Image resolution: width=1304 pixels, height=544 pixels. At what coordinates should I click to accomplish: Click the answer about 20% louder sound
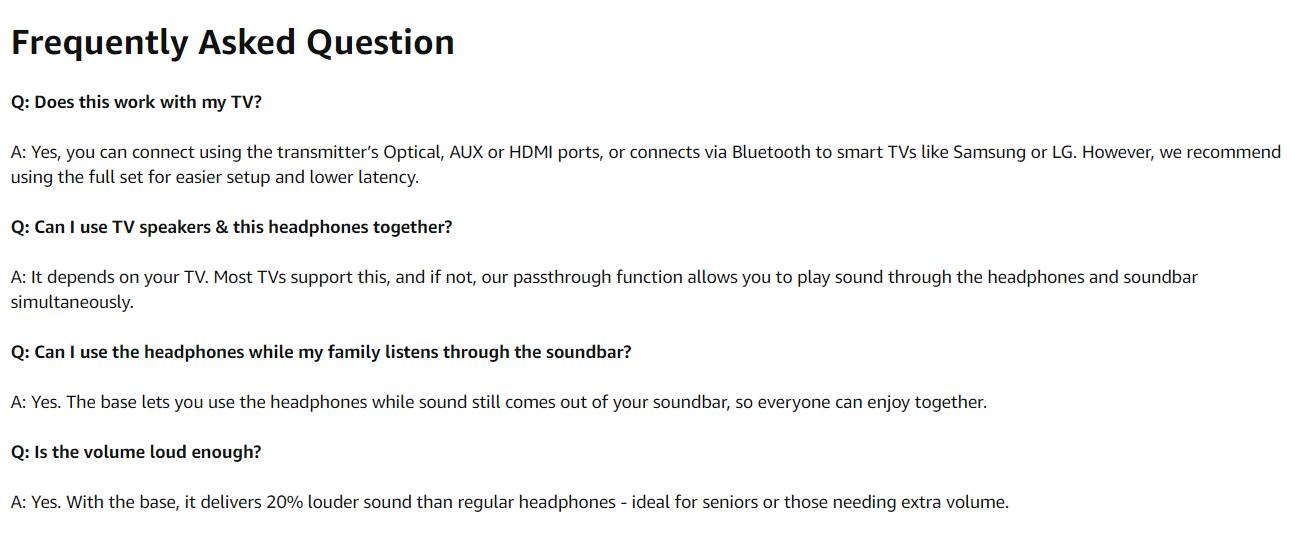tap(509, 502)
